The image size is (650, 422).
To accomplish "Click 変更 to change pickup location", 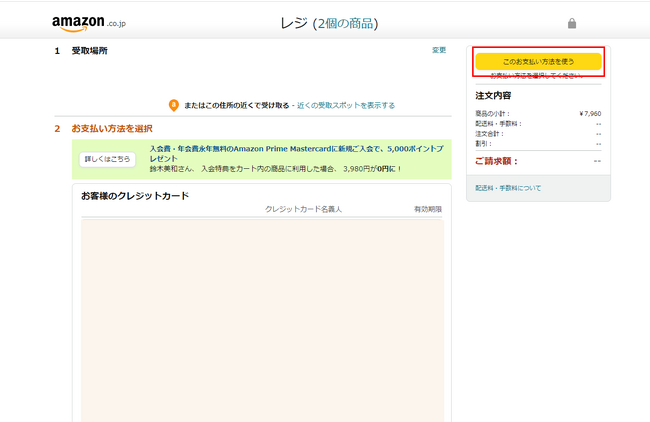I will coord(439,50).
